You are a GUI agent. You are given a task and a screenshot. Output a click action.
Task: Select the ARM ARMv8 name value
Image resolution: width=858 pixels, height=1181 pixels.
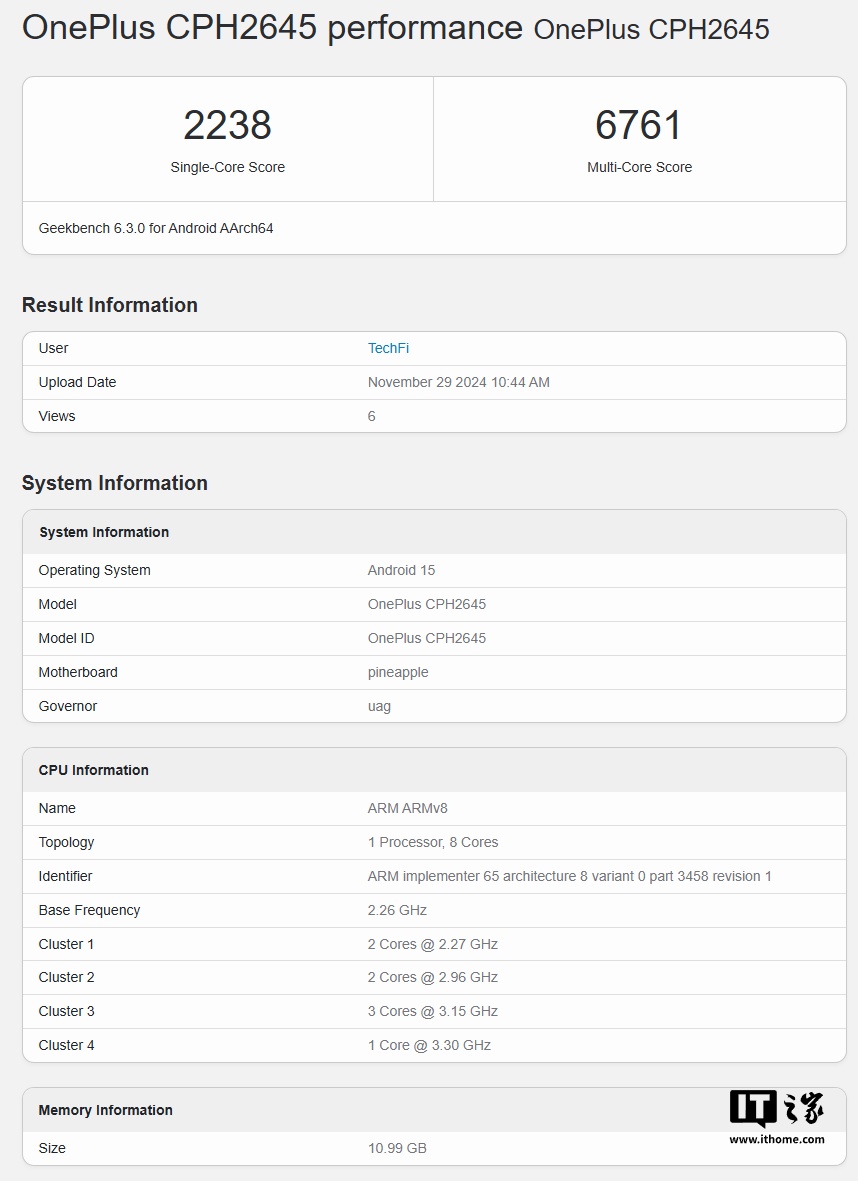(407, 808)
